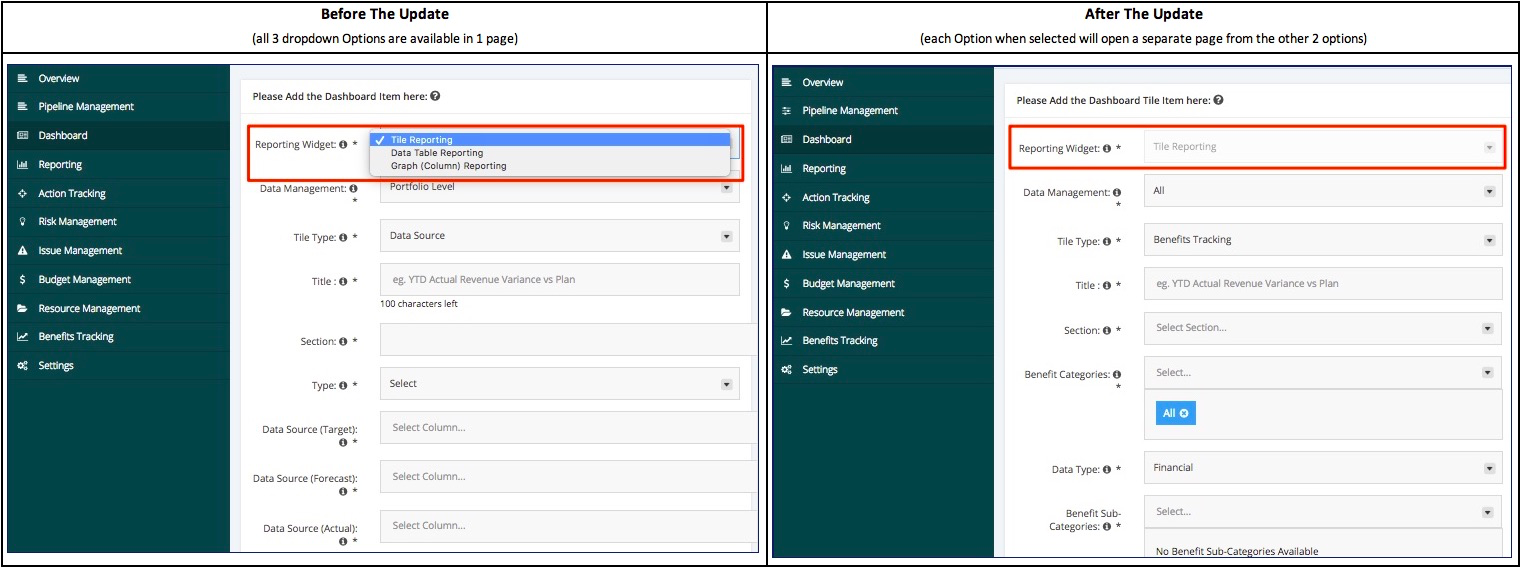Click the help icon after 'Add the Dashboard Item here'

[x=435, y=96]
